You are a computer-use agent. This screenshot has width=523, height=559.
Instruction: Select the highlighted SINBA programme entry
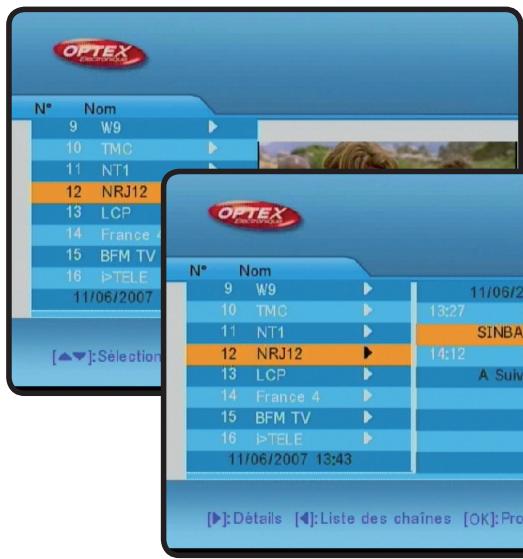point(470,333)
